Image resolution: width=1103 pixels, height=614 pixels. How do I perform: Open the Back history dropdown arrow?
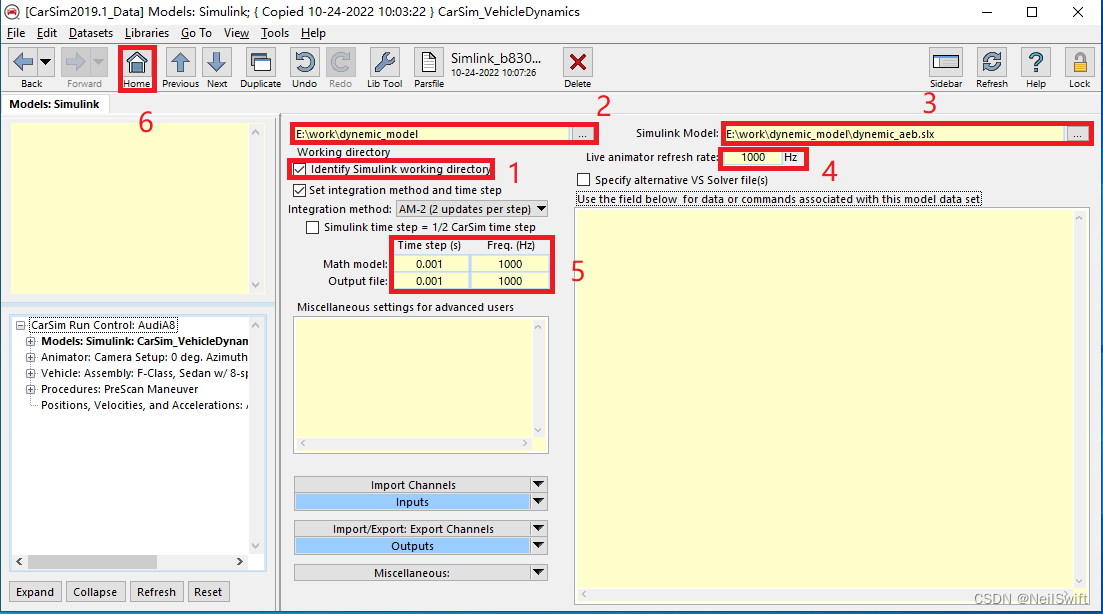pyautogui.click(x=45, y=63)
